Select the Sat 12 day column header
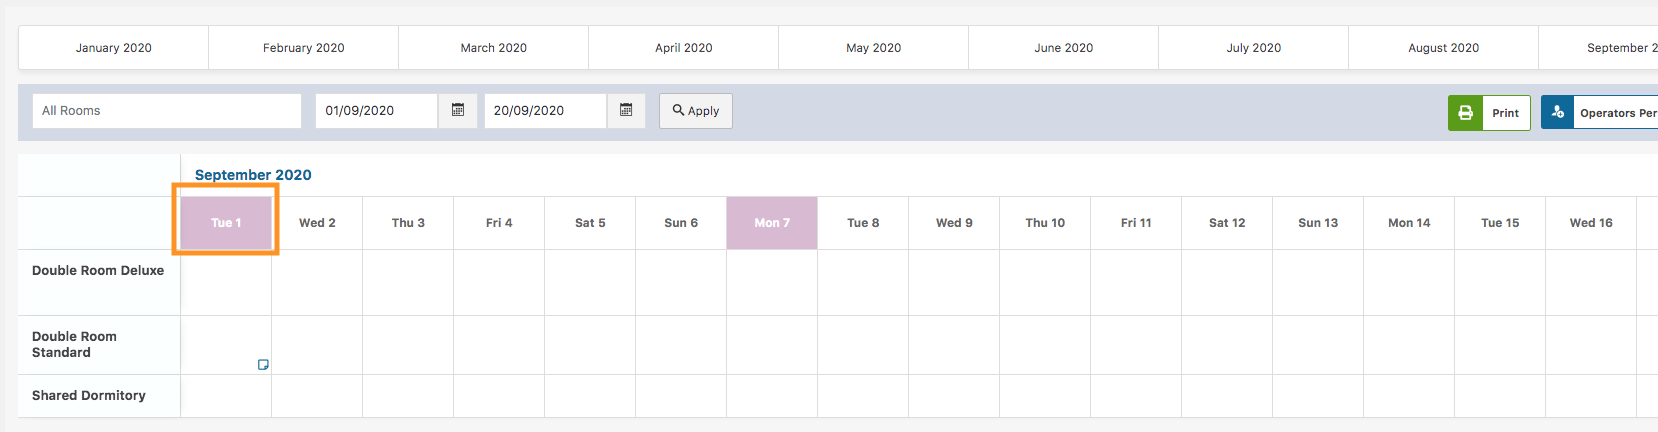This screenshot has height=432, width=1658. (x=1227, y=223)
